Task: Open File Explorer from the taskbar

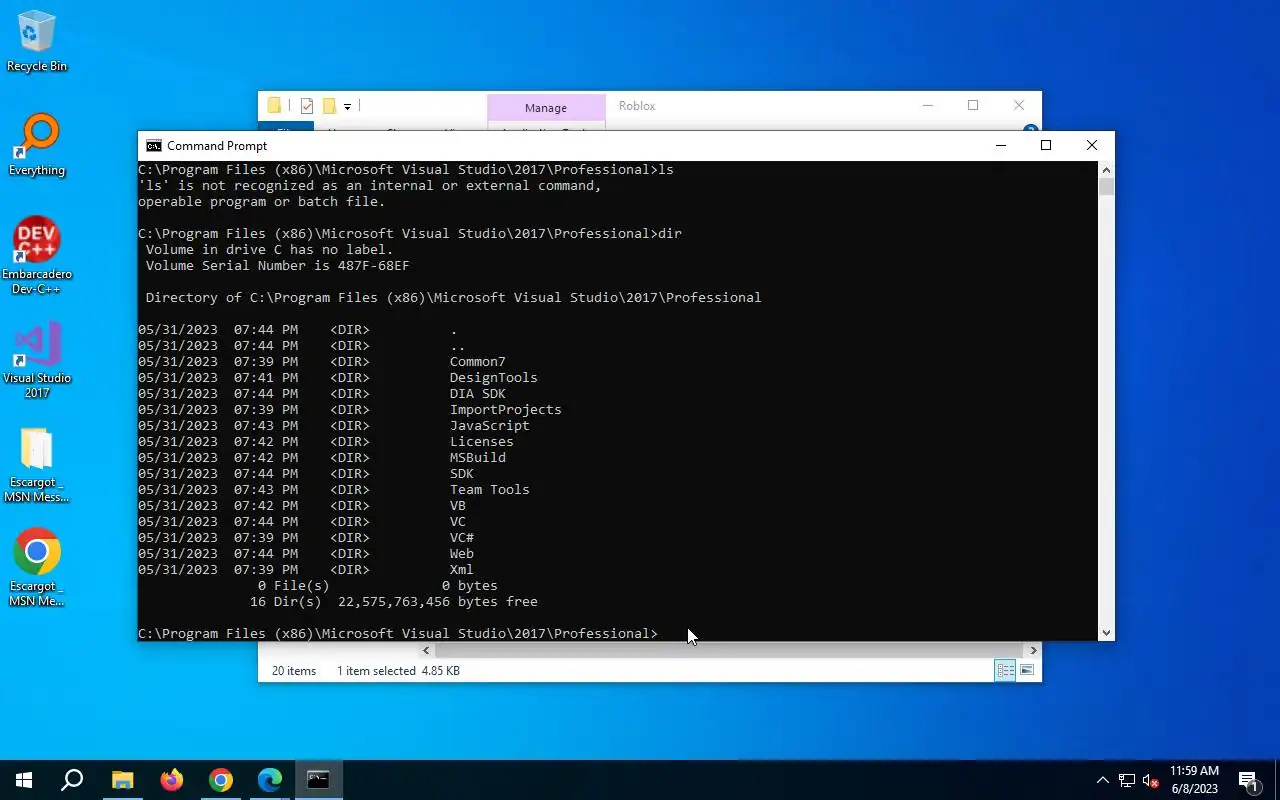Action: [x=122, y=780]
